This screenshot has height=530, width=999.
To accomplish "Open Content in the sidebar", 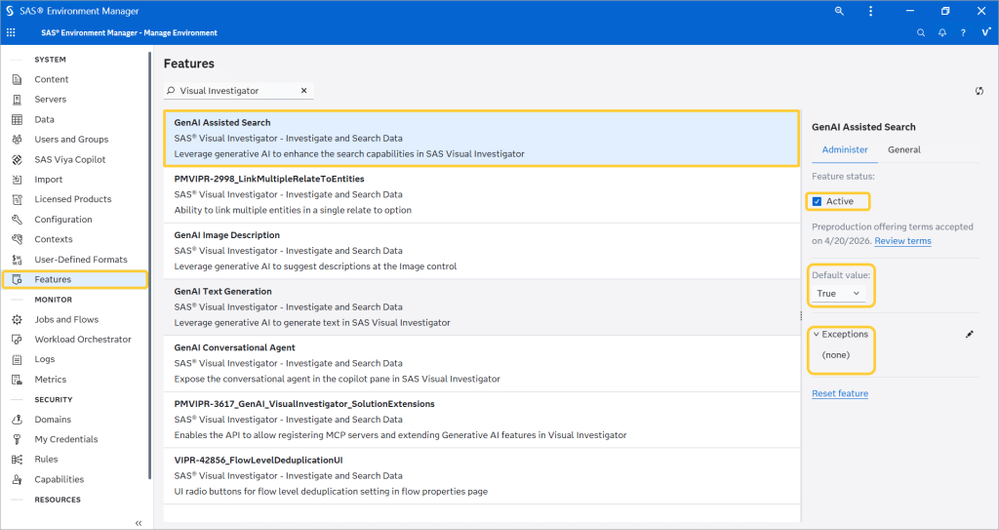I will point(51,80).
